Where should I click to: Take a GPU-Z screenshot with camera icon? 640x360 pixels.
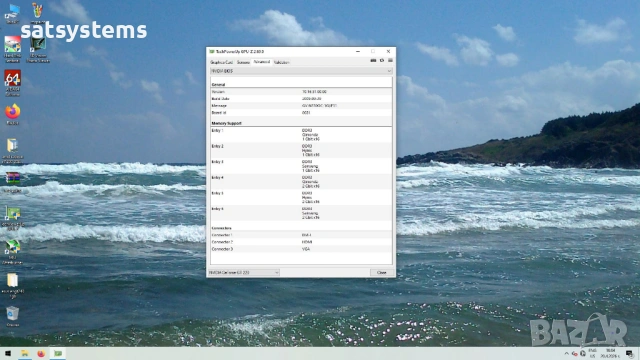tap(373, 60)
